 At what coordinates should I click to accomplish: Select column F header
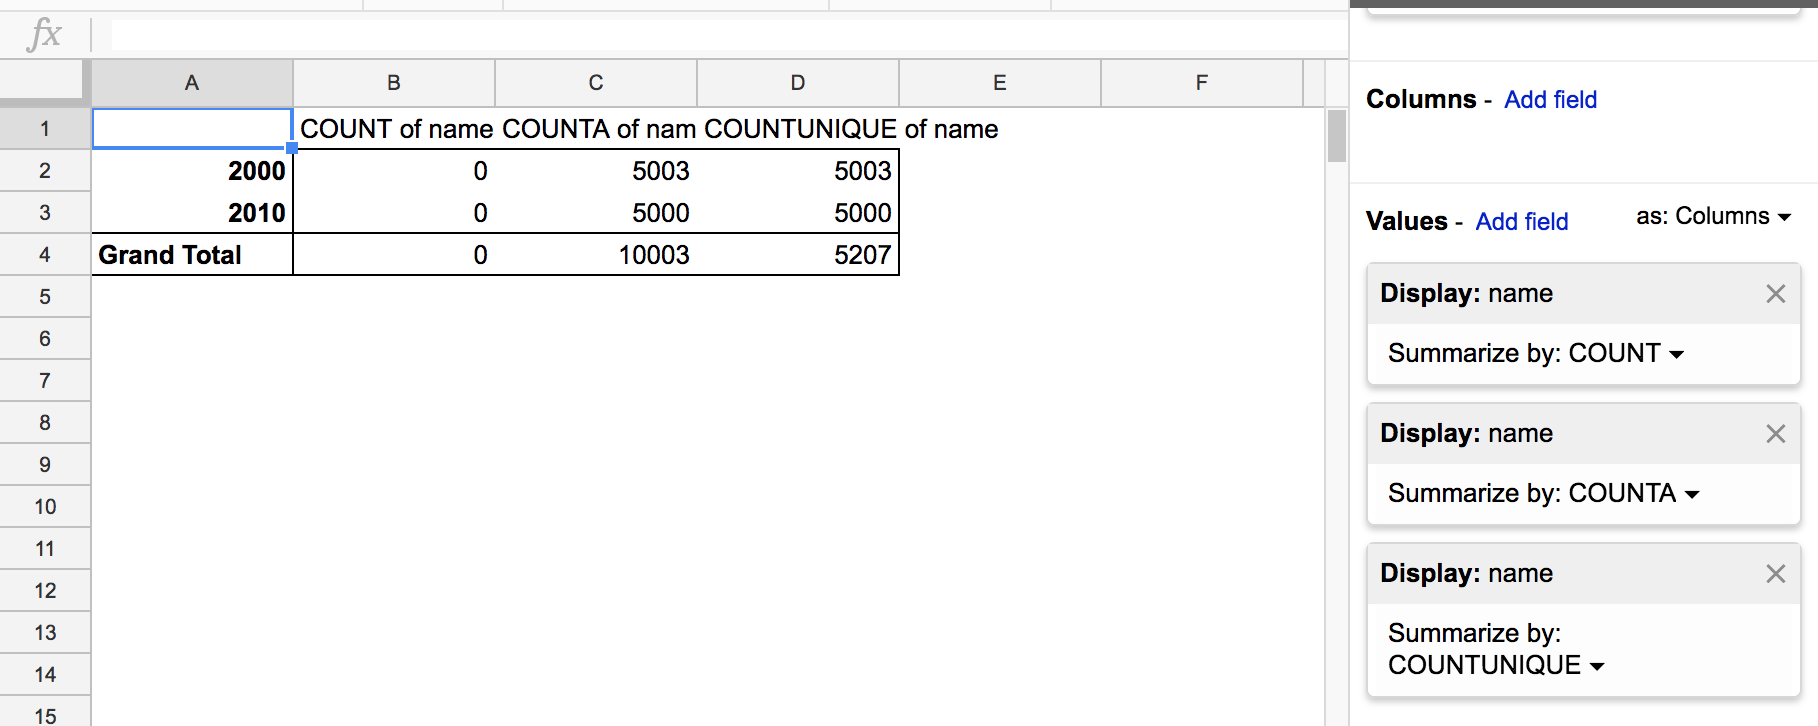pos(1202,83)
